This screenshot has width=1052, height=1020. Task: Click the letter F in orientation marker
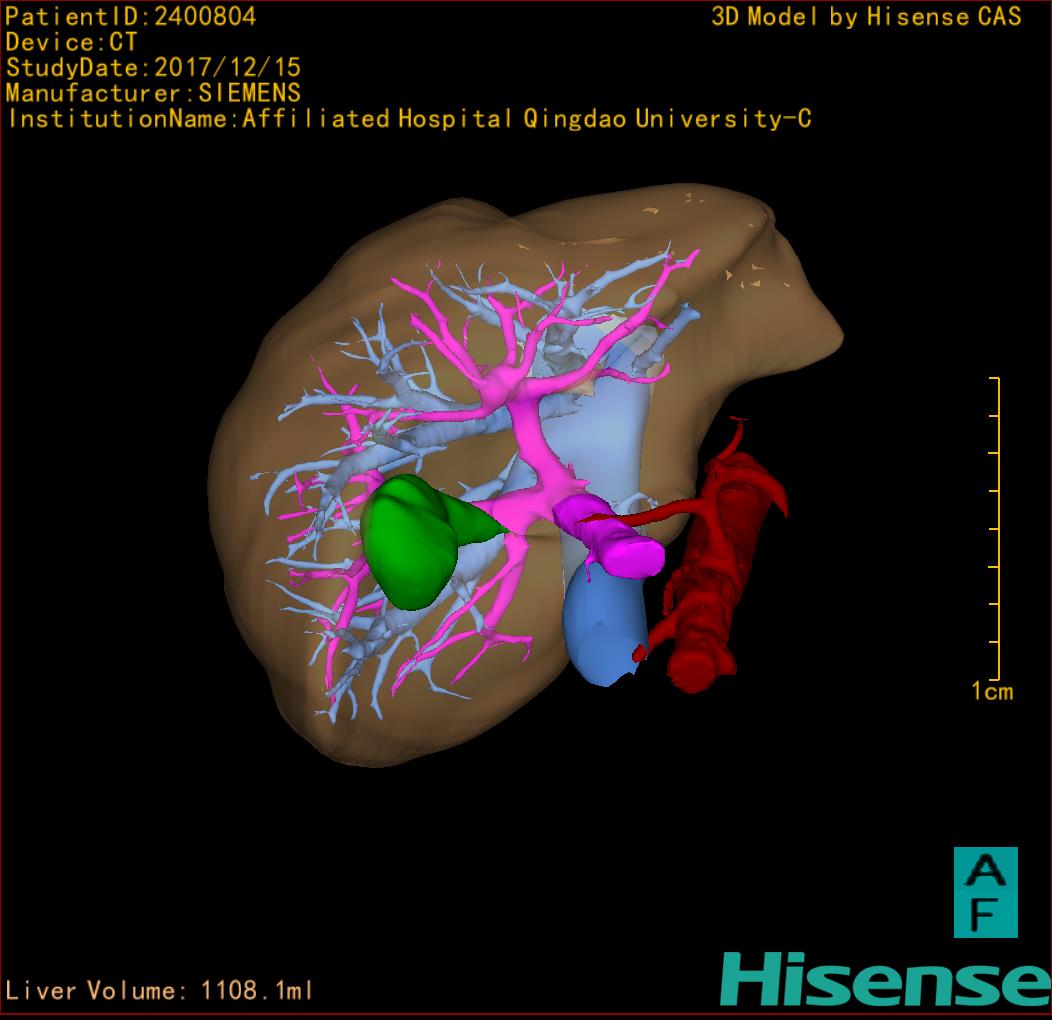click(985, 913)
